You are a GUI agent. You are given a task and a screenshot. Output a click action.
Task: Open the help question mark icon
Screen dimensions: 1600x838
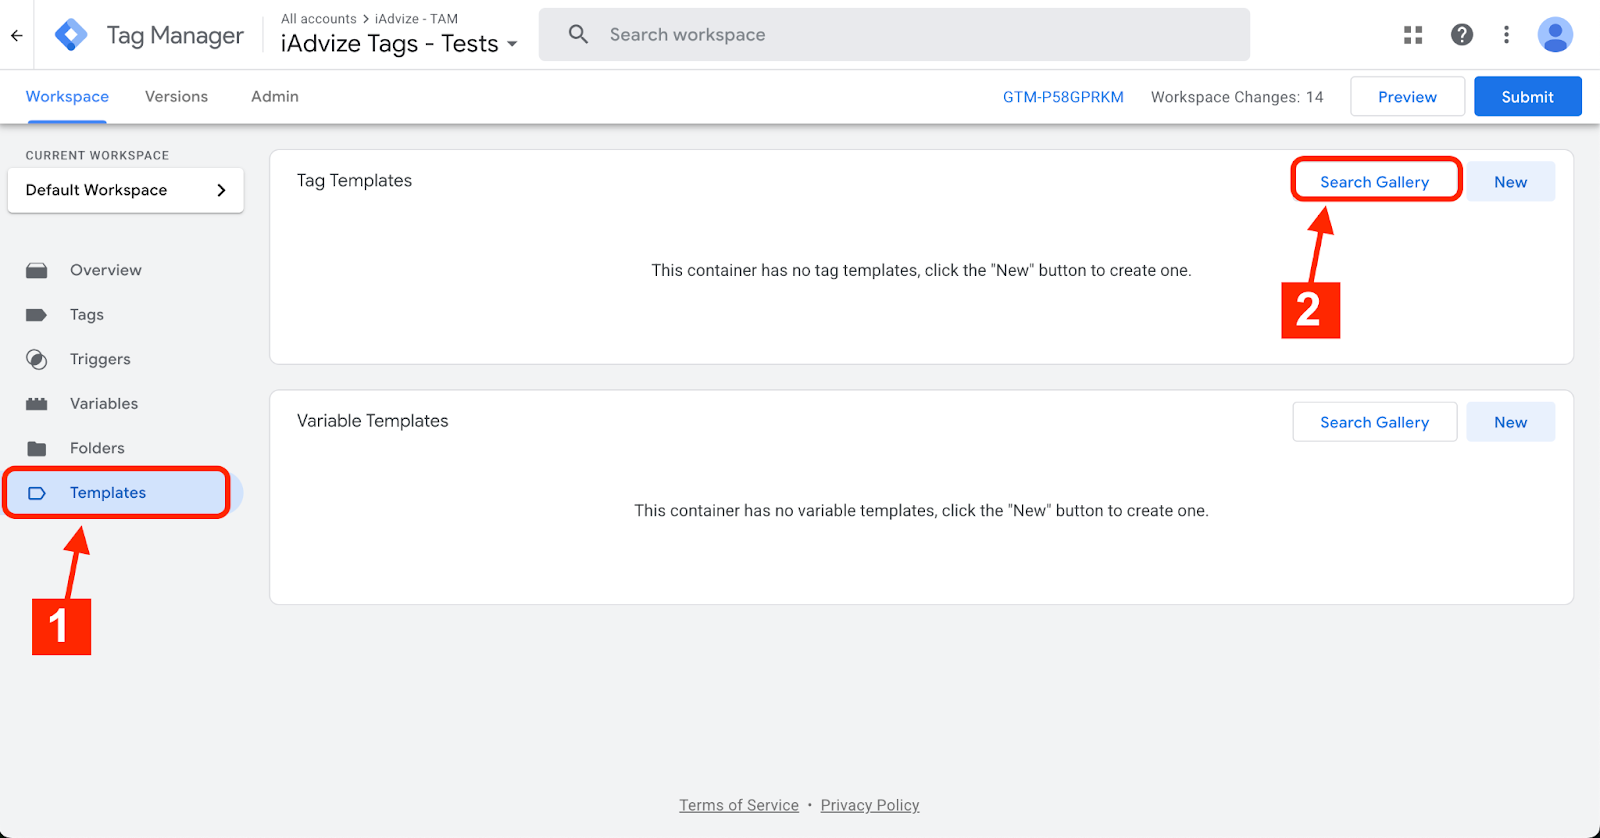point(1461,35)
